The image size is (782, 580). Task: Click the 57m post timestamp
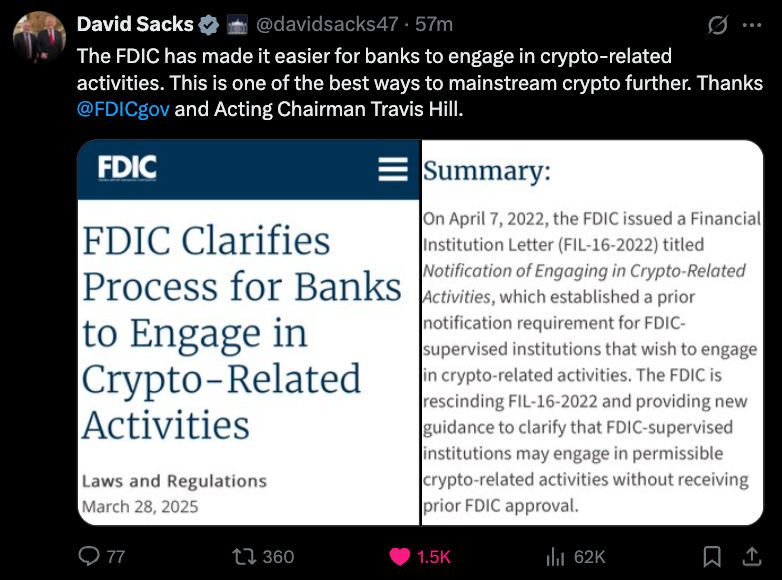pos(434,24)
